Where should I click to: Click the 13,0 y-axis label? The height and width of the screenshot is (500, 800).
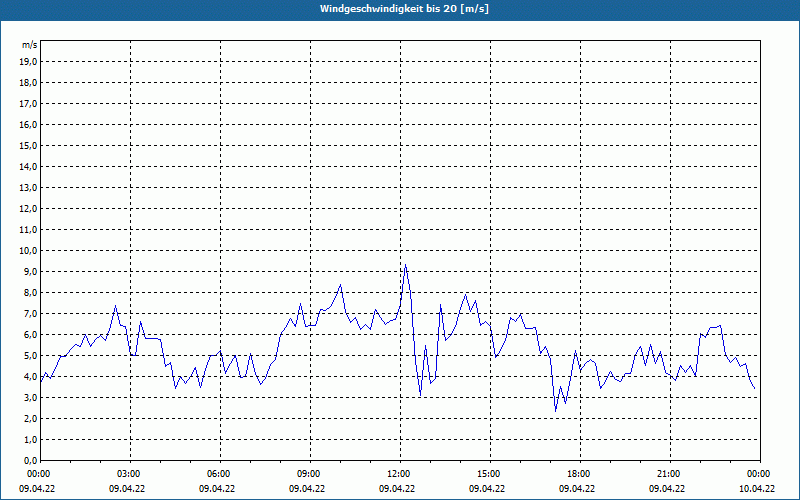29,188
